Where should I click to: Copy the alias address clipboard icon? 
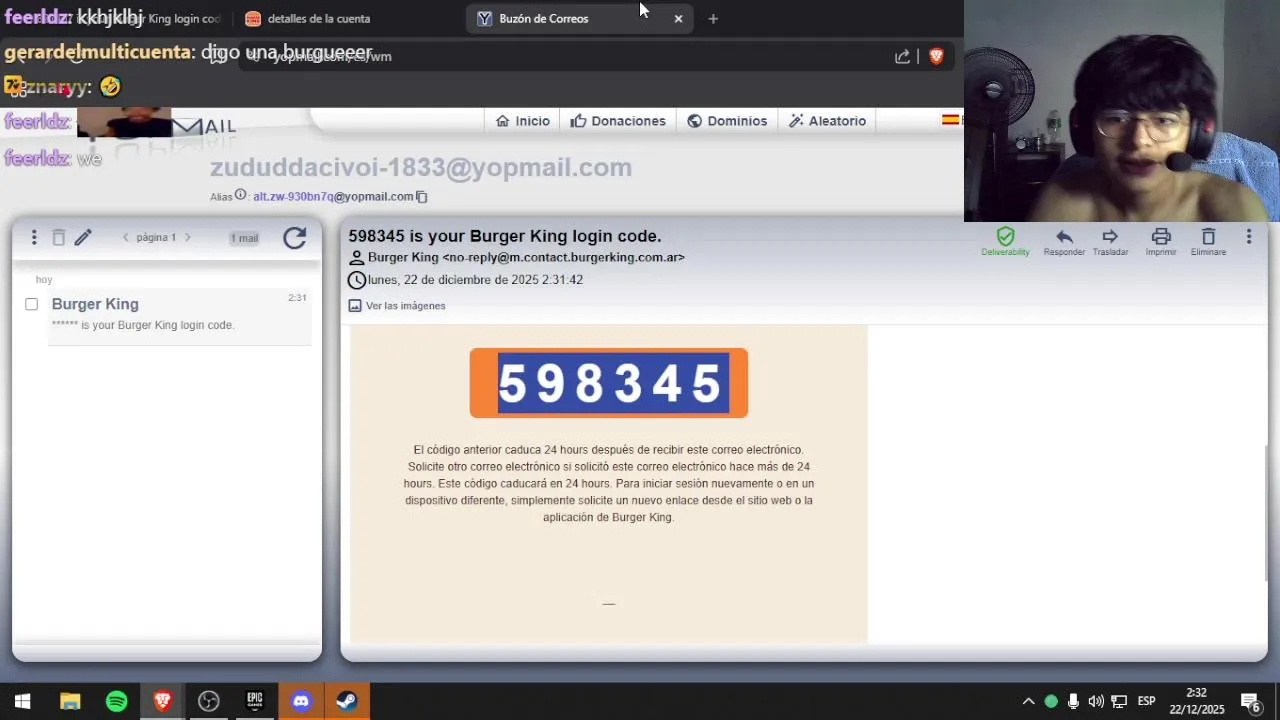(421, 196)
